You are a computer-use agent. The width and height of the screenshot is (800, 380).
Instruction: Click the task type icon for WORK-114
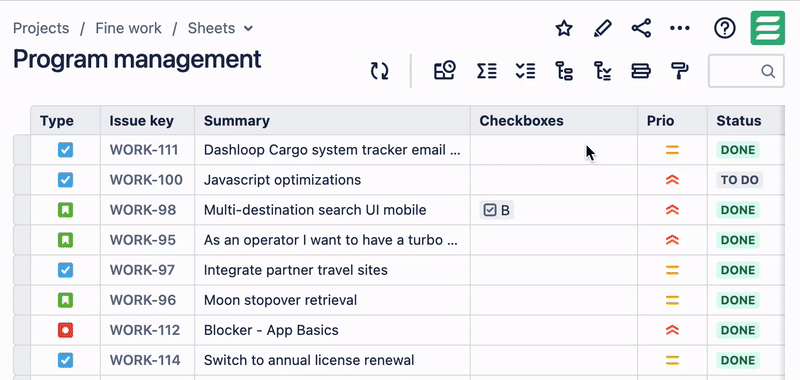(65, 360)
